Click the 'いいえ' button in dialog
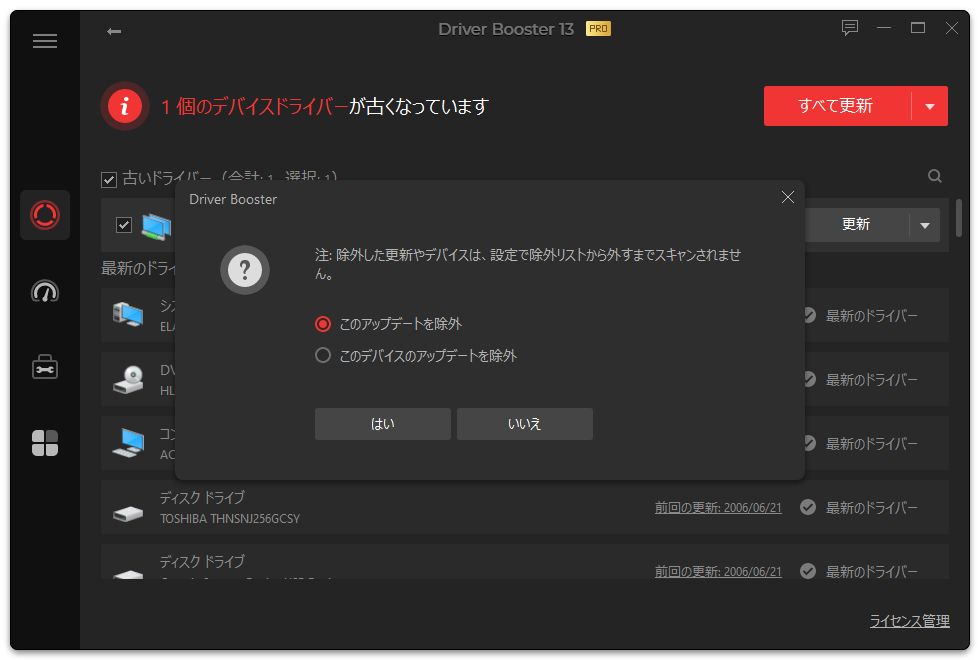The image size is (980, 660). (x=524, y=424)
